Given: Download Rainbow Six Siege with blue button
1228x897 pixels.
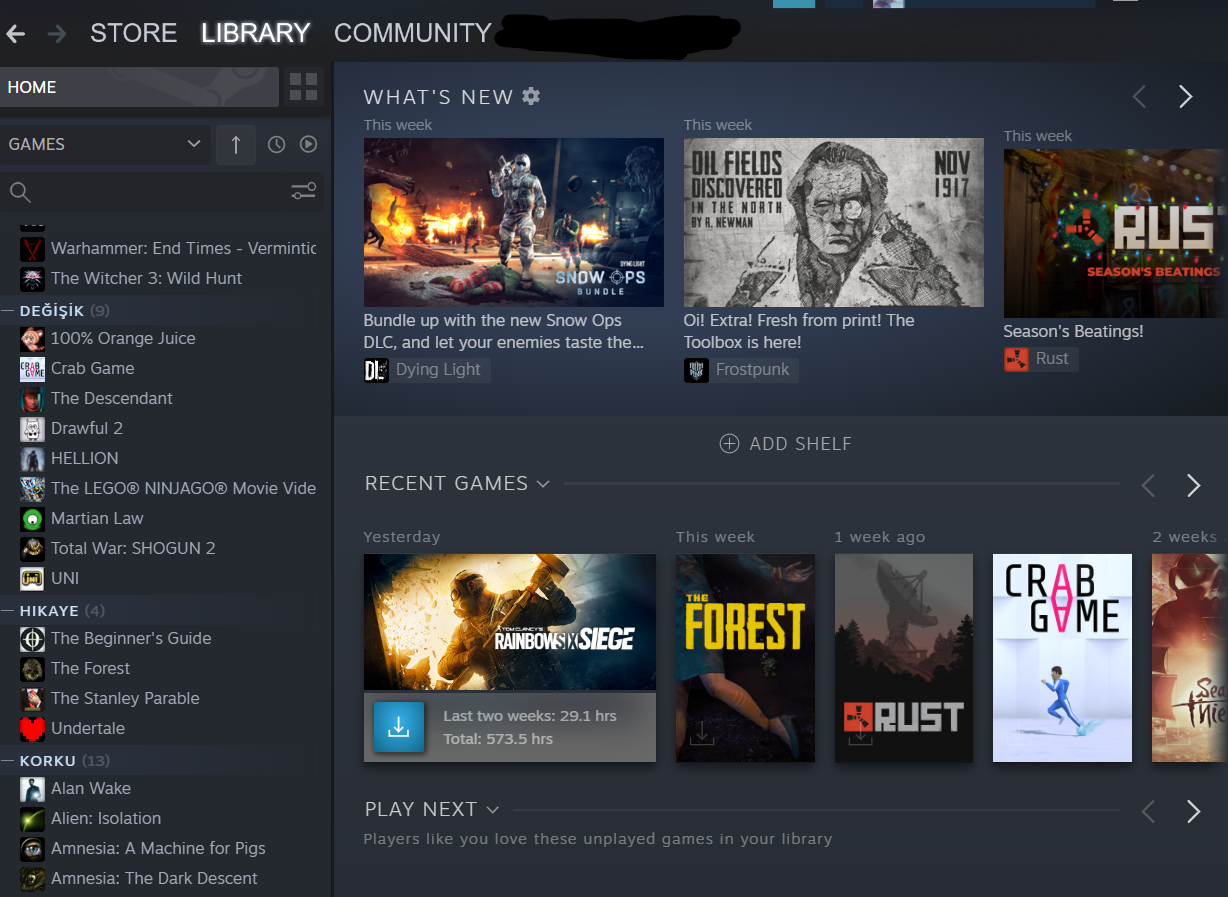Looking at the screenshot, I should 398,727.
